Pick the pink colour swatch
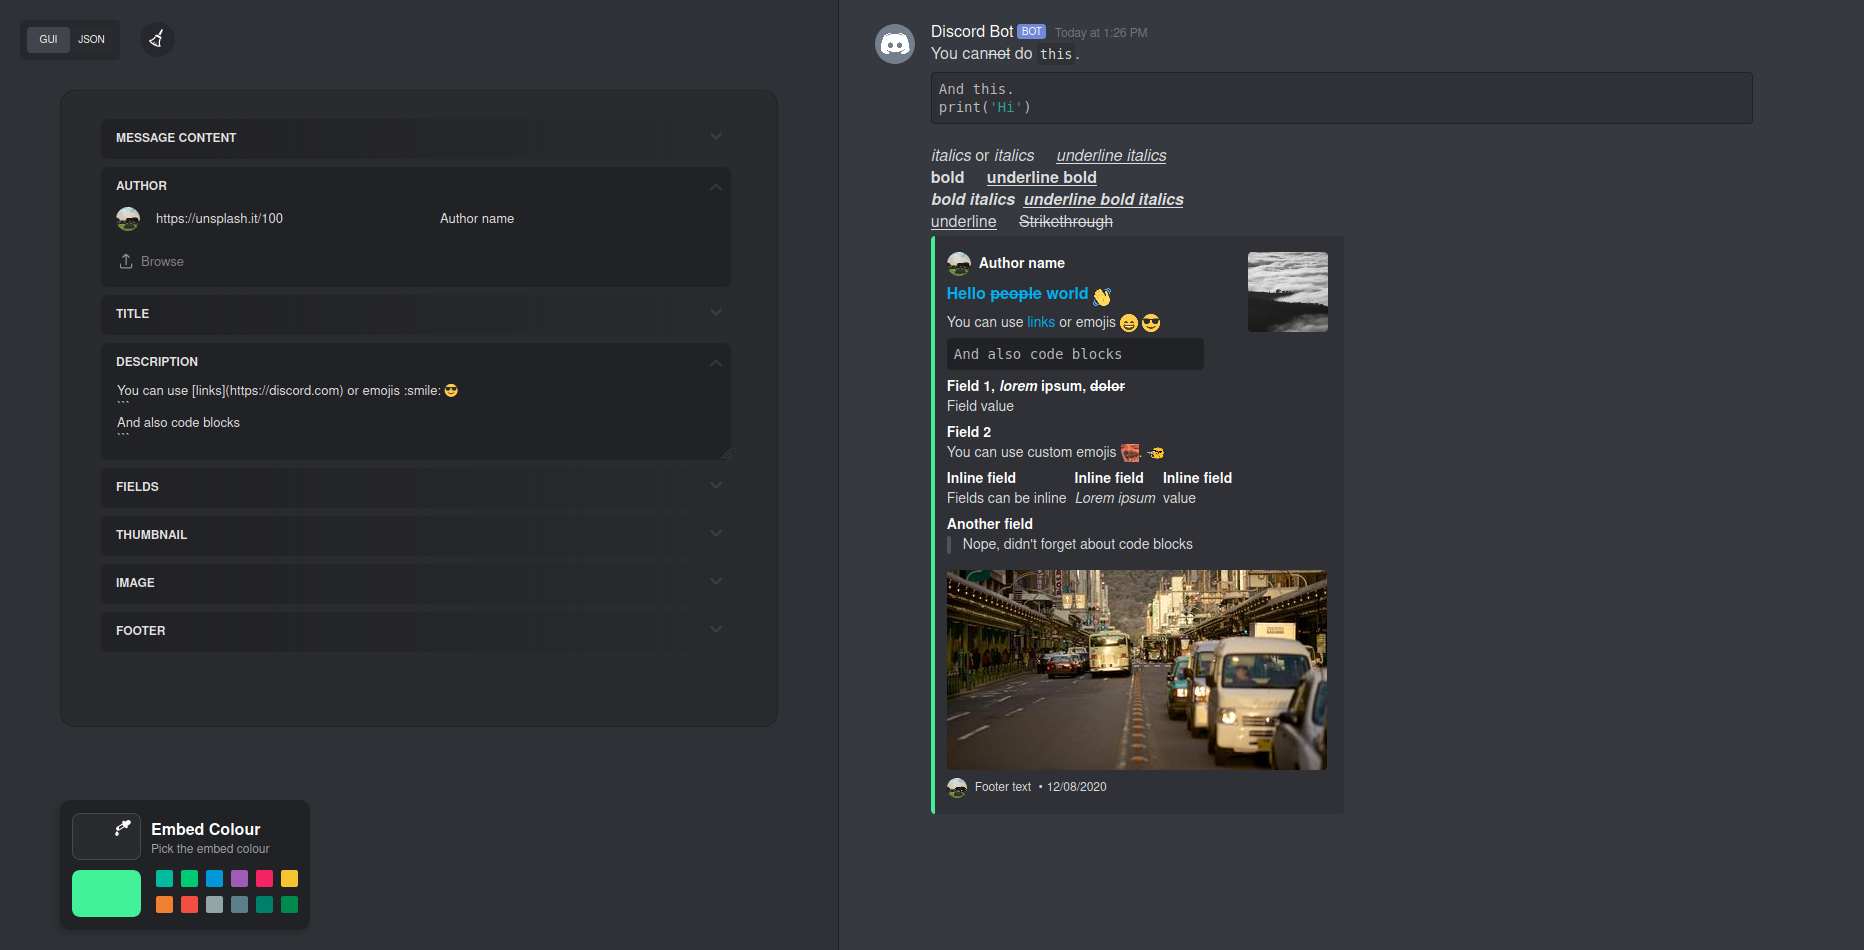 pos(264,879)
